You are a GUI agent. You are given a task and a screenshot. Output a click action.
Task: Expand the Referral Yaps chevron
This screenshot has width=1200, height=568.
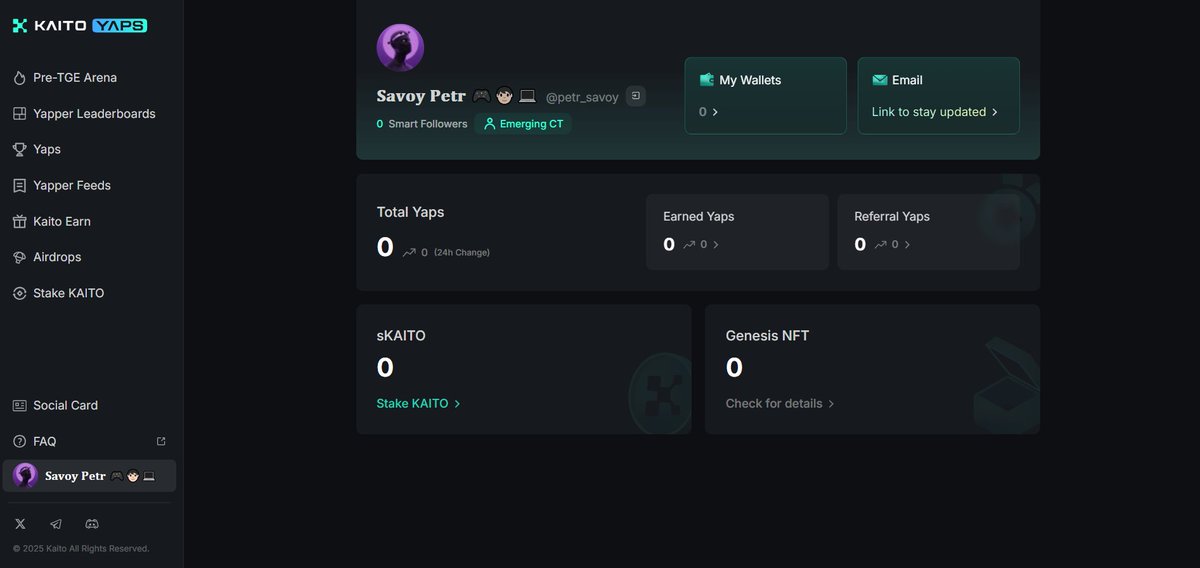907,244
